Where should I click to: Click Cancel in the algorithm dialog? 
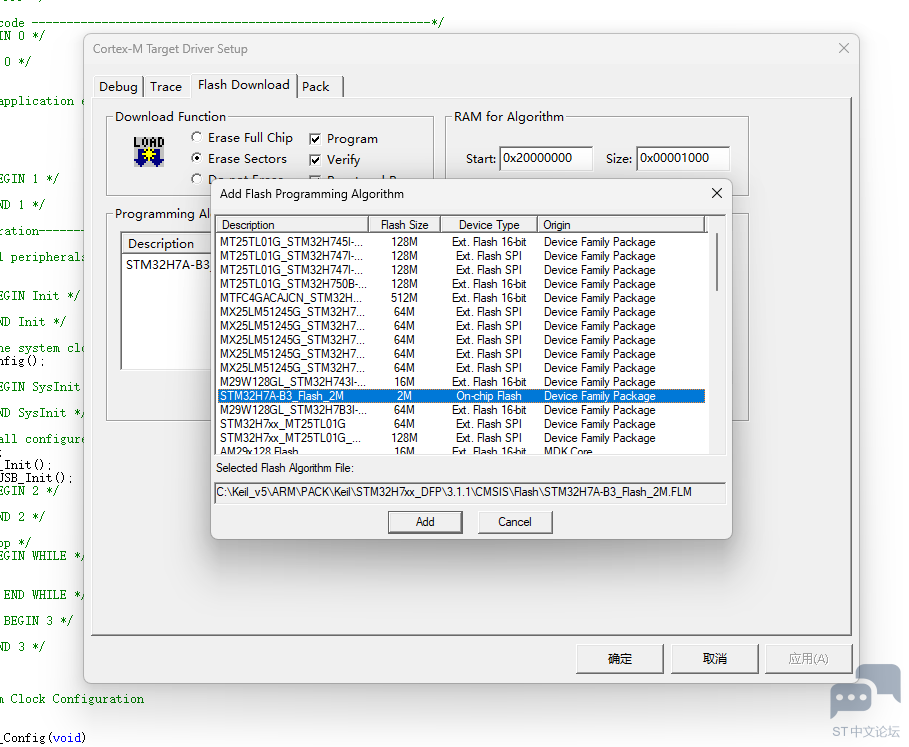515,522
